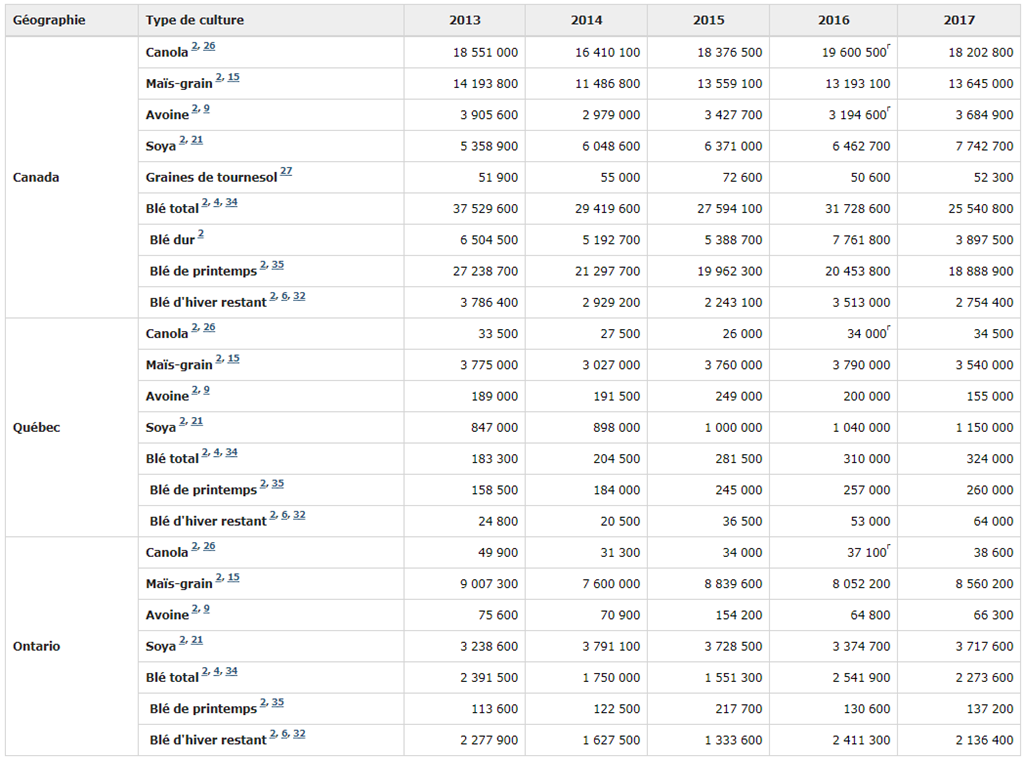Open footnote 15 for Québec Maïs-grain
This screenshot has height=761, width=1024.
click(x=233, y=359)
